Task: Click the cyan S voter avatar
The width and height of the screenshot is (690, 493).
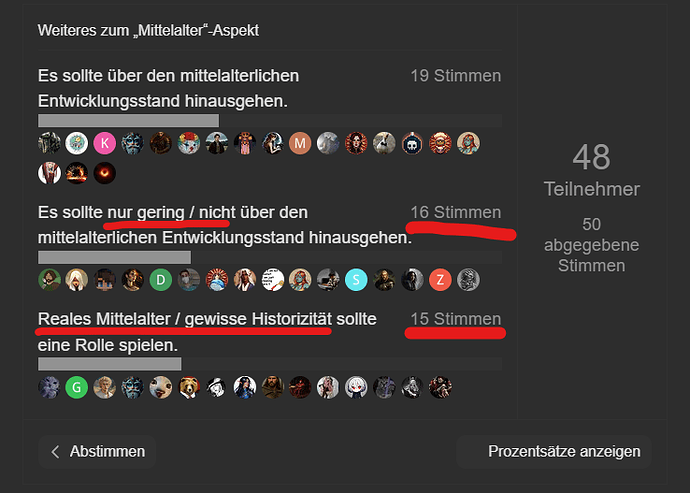Action: click(x=356, y=280)
